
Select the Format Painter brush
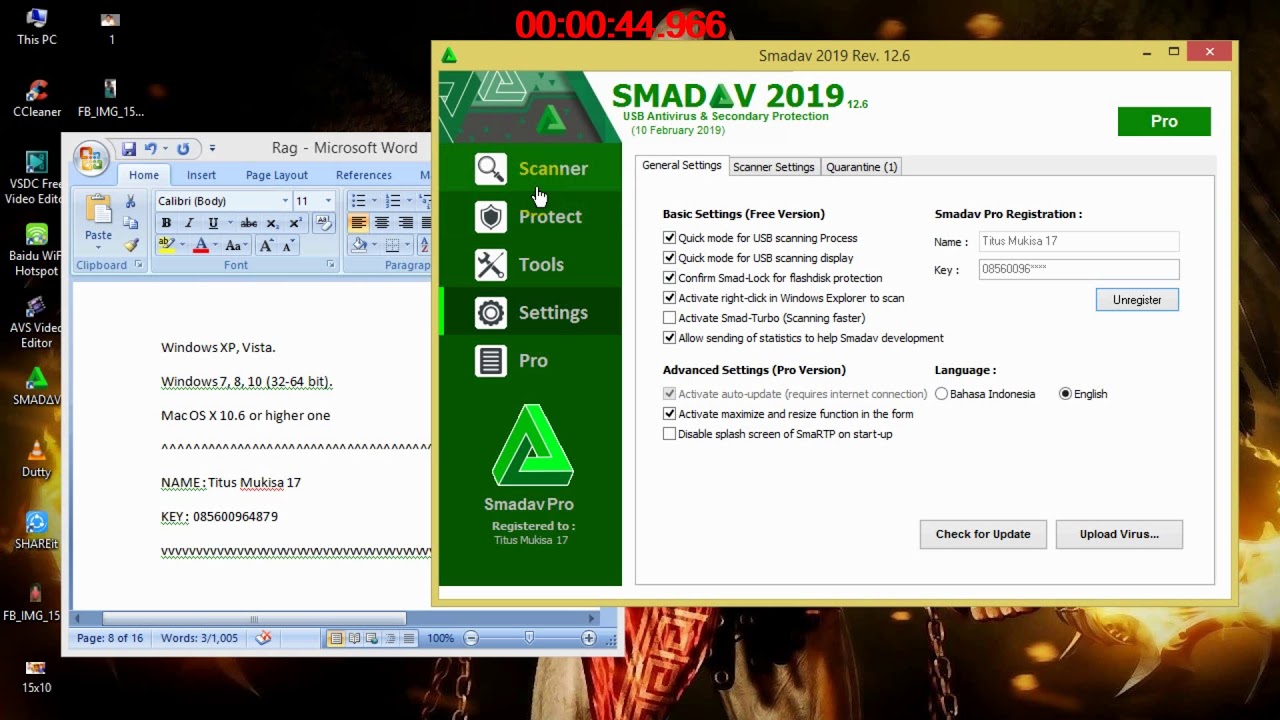[x=130, y=244]
